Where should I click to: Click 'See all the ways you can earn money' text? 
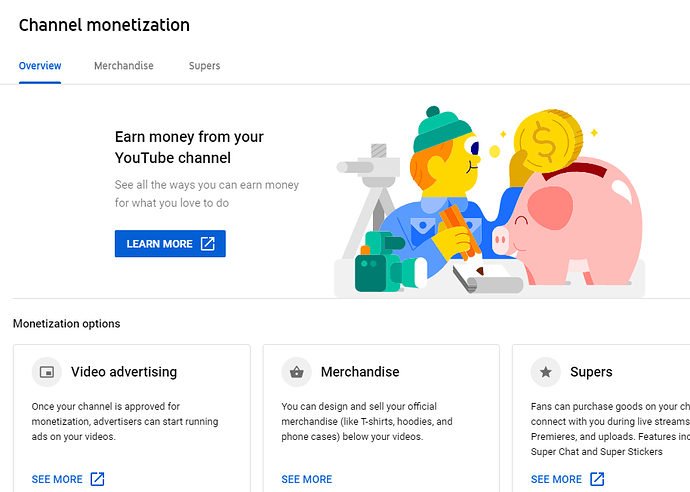tap(207, 194)
